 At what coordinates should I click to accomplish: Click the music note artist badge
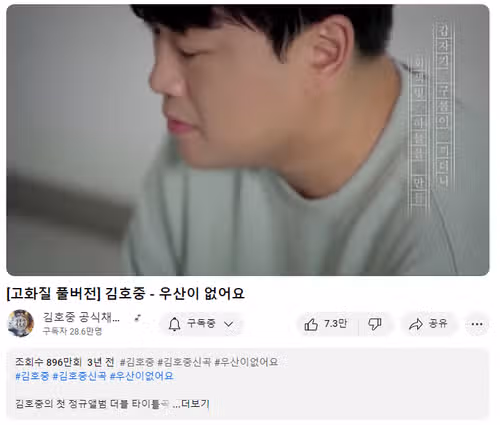tap(137, 318)
